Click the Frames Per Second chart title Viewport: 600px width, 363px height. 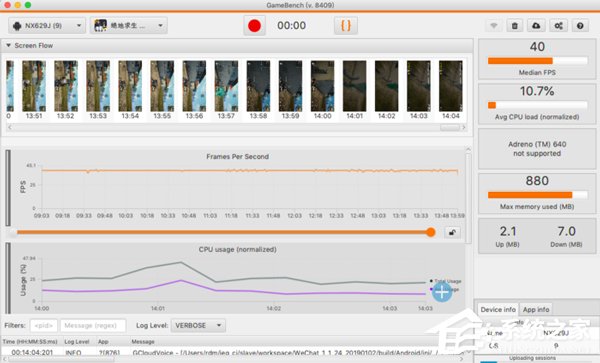pos(237,156)
